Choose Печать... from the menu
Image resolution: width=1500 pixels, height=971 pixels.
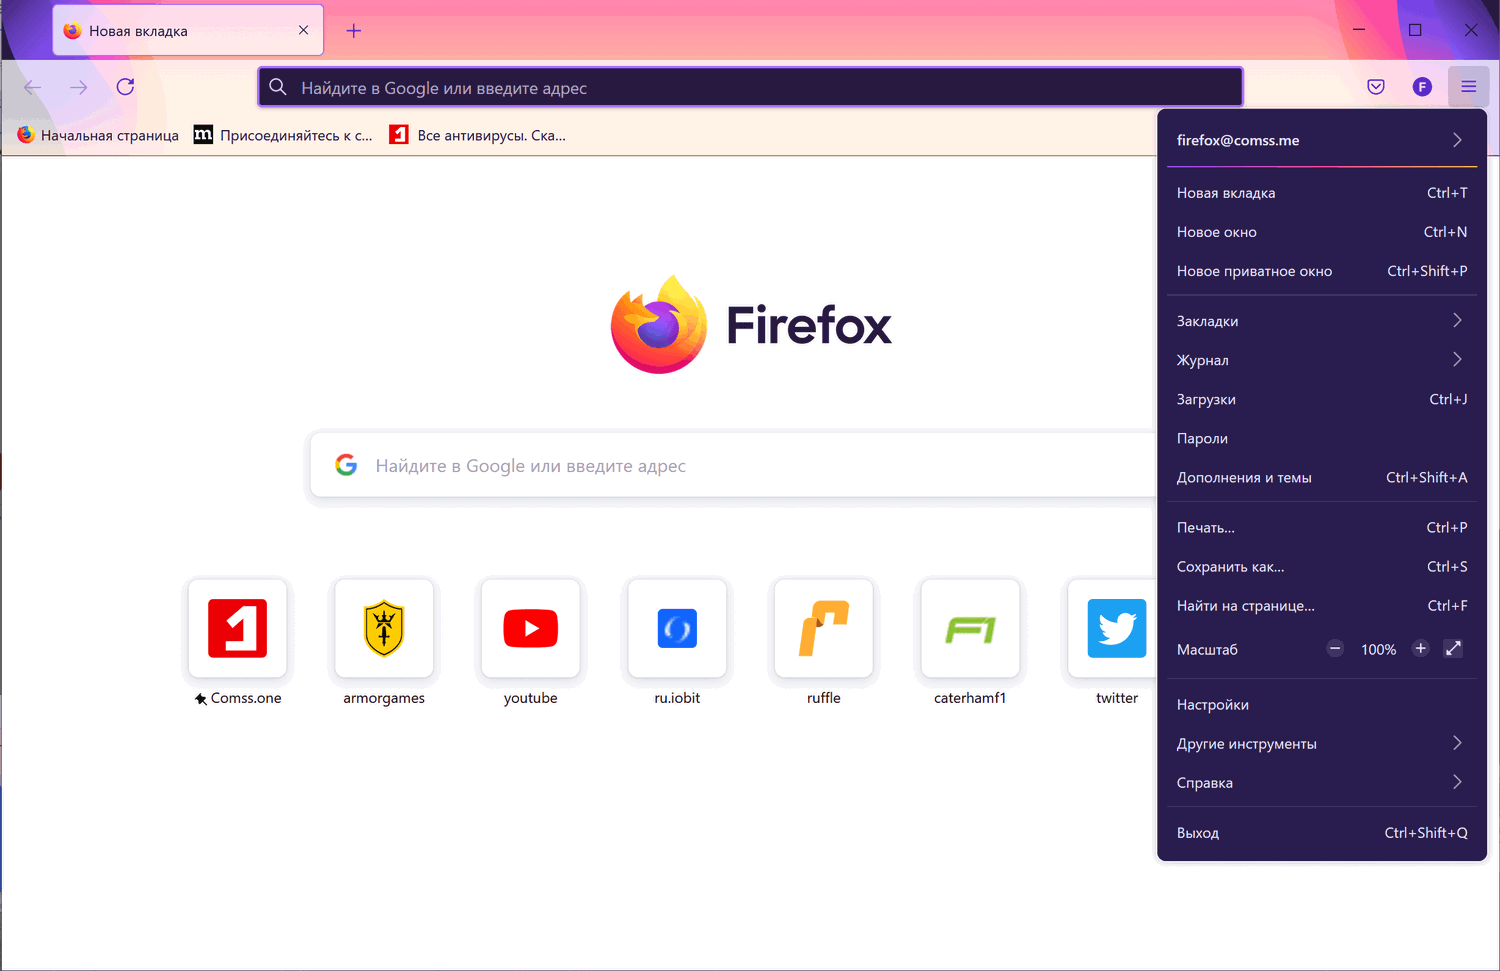[x=1322, y=527]
